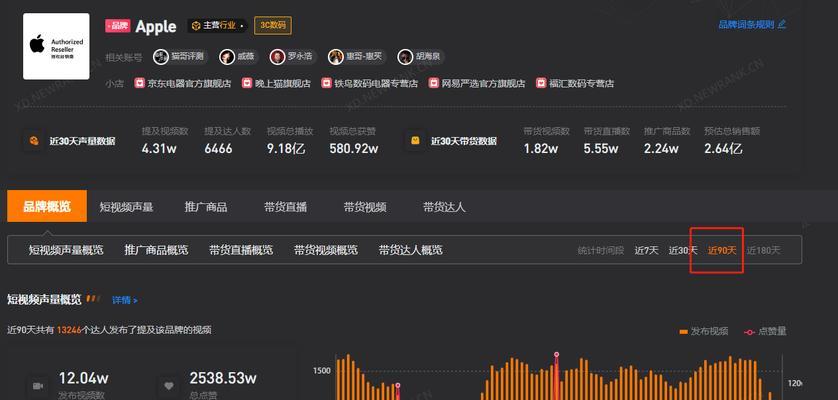Click the 12.04w 发布视频数 figure
The width and height of the screenshot is (838, 400).
[x=83, y=378]
